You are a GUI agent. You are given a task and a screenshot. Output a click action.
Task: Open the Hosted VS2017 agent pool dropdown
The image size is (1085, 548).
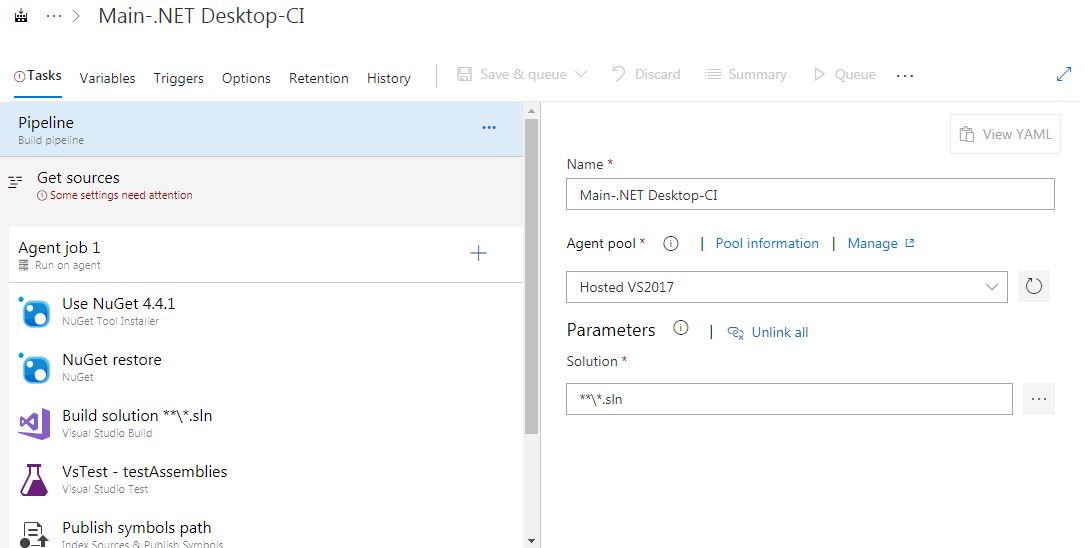787,287
